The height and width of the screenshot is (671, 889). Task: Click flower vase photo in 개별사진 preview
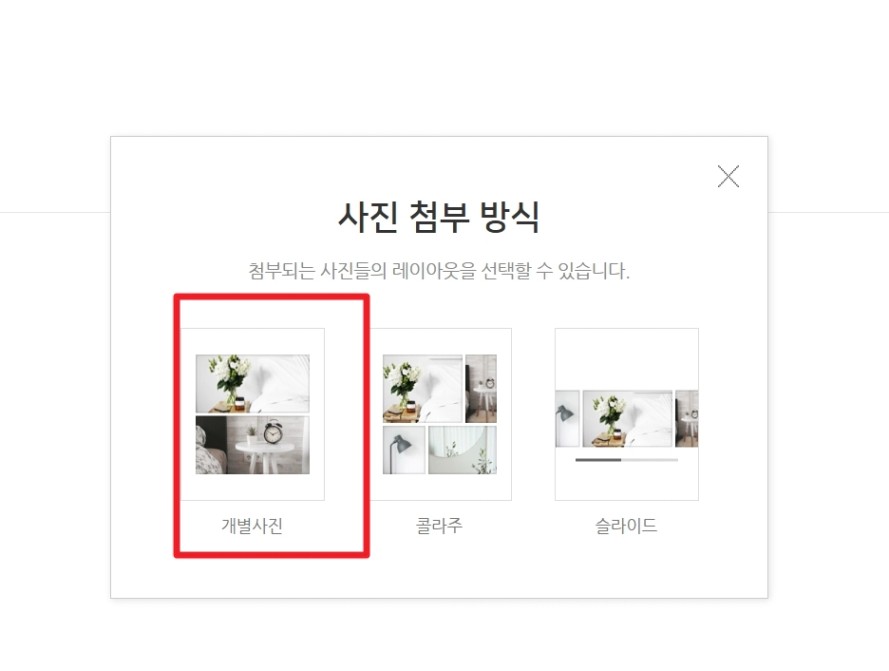coord(253,383)
